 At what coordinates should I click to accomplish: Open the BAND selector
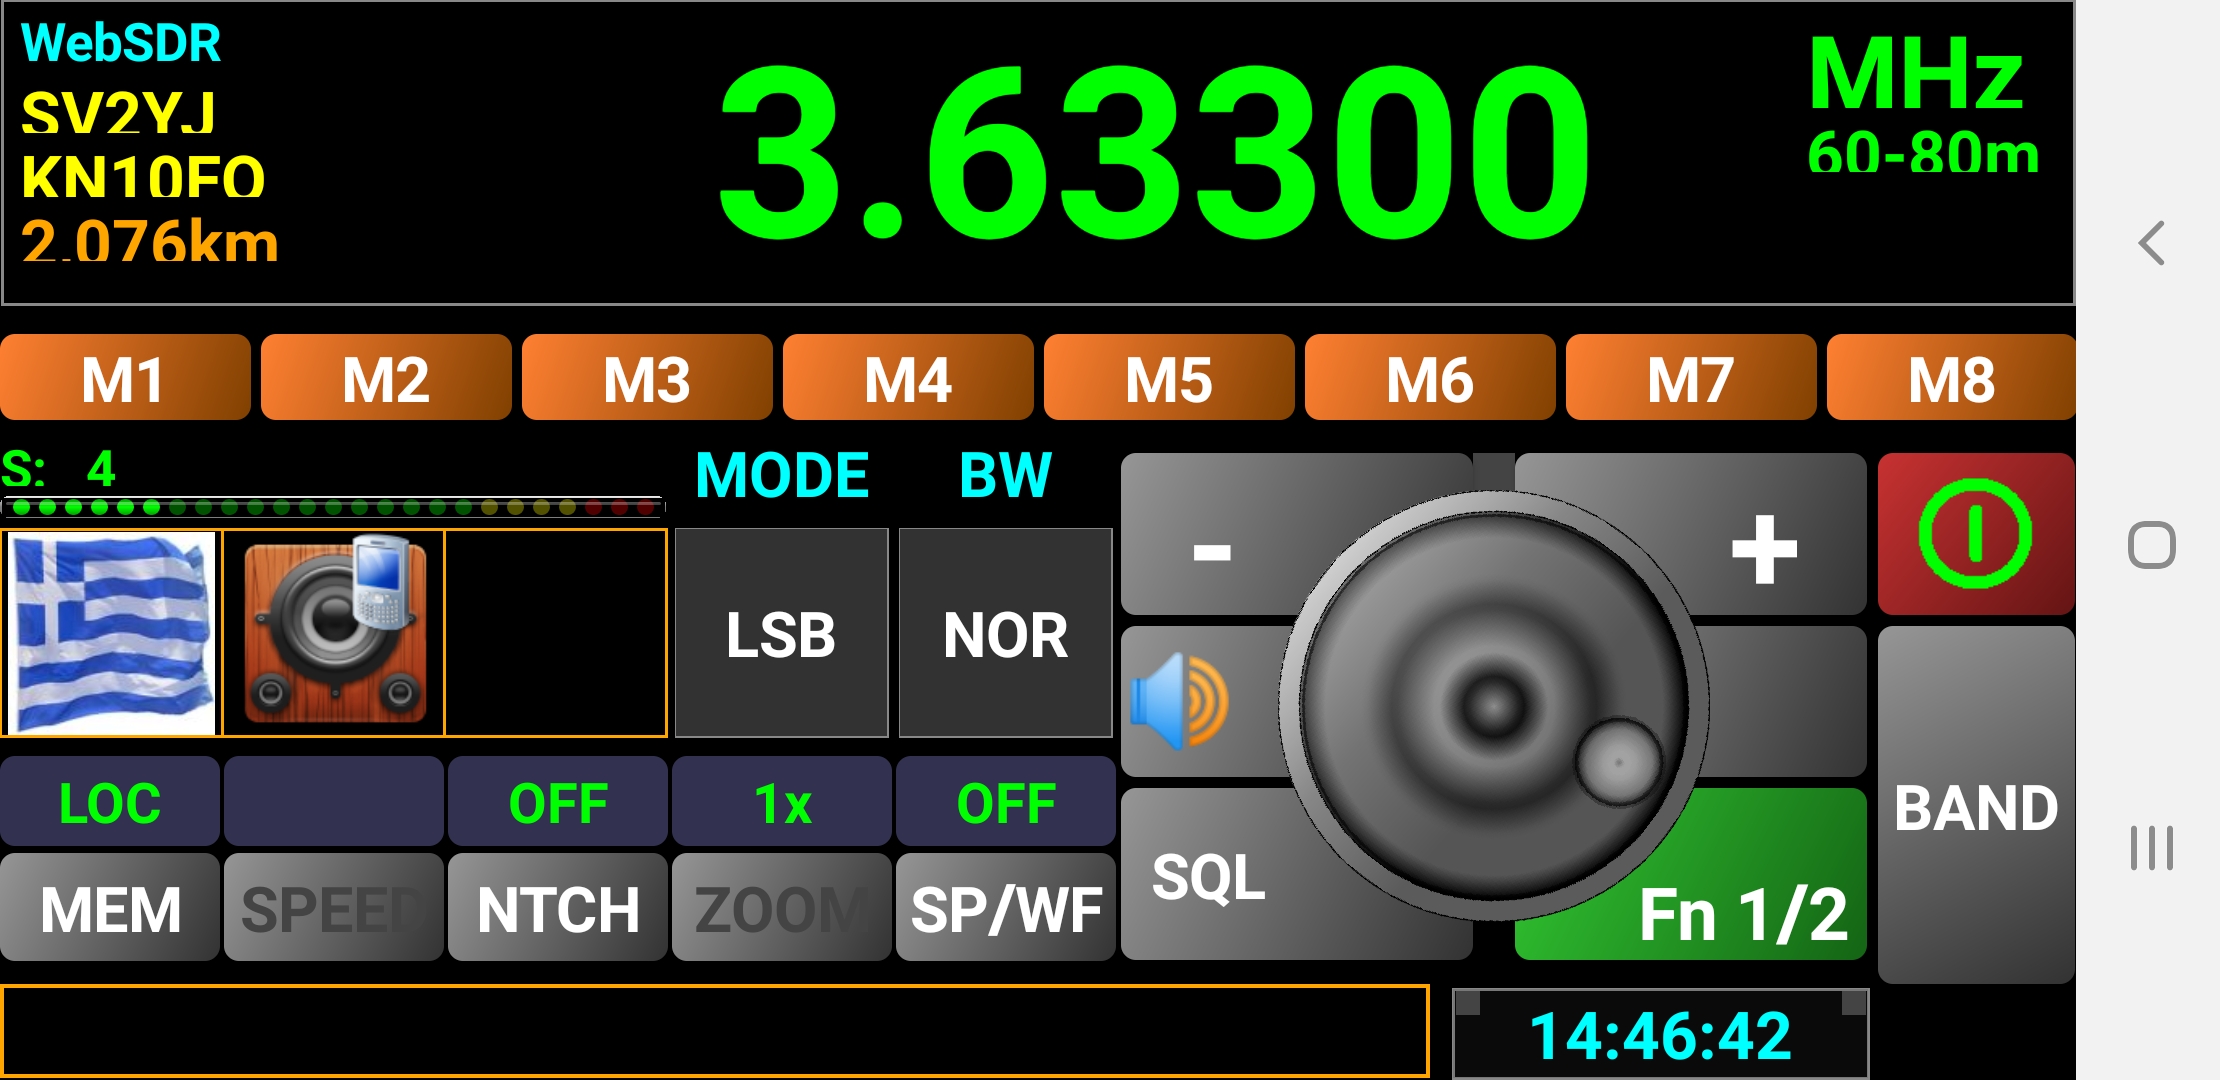pos(1975,806)
